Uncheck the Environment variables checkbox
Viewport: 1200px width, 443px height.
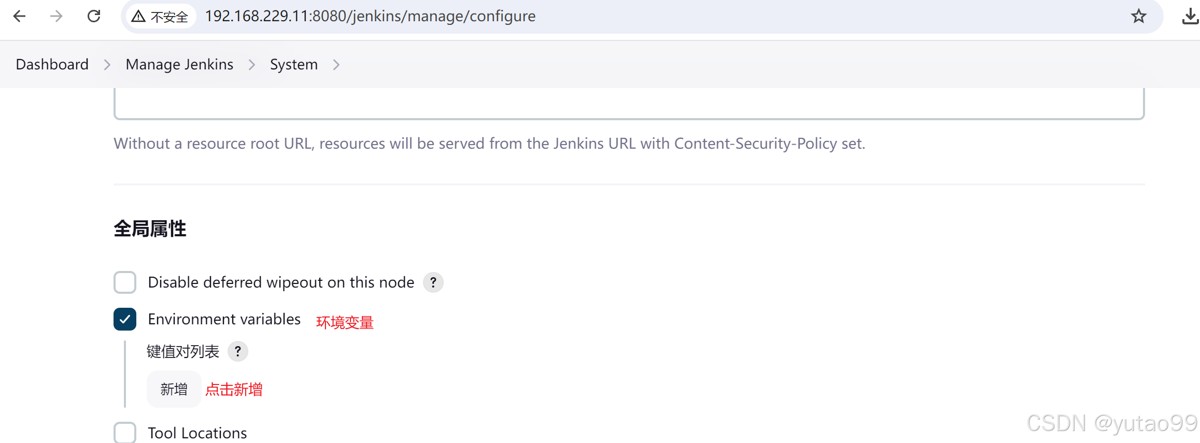click(125, 320)
